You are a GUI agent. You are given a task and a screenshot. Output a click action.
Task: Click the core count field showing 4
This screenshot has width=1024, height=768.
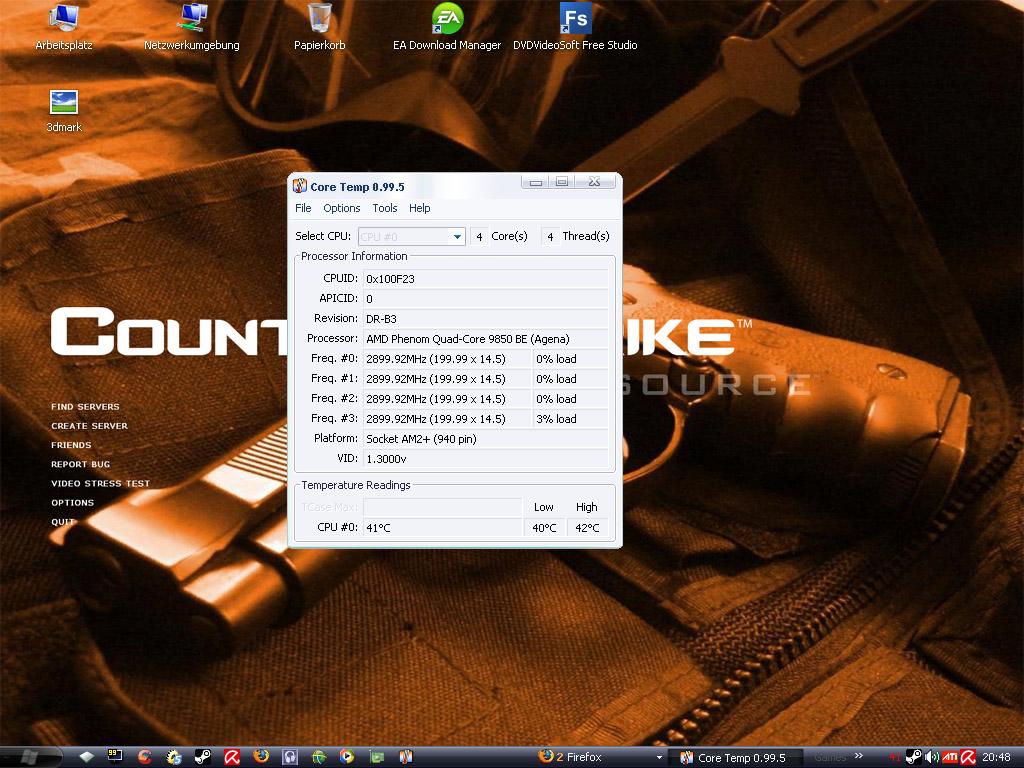tap(479, 236)
